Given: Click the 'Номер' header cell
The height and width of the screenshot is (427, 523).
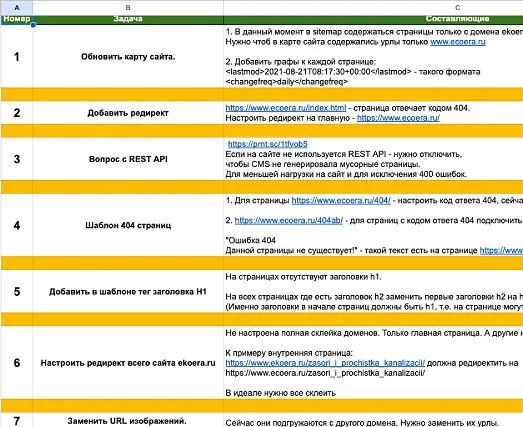Looking at the screenshot, I should tap(17, 19).
